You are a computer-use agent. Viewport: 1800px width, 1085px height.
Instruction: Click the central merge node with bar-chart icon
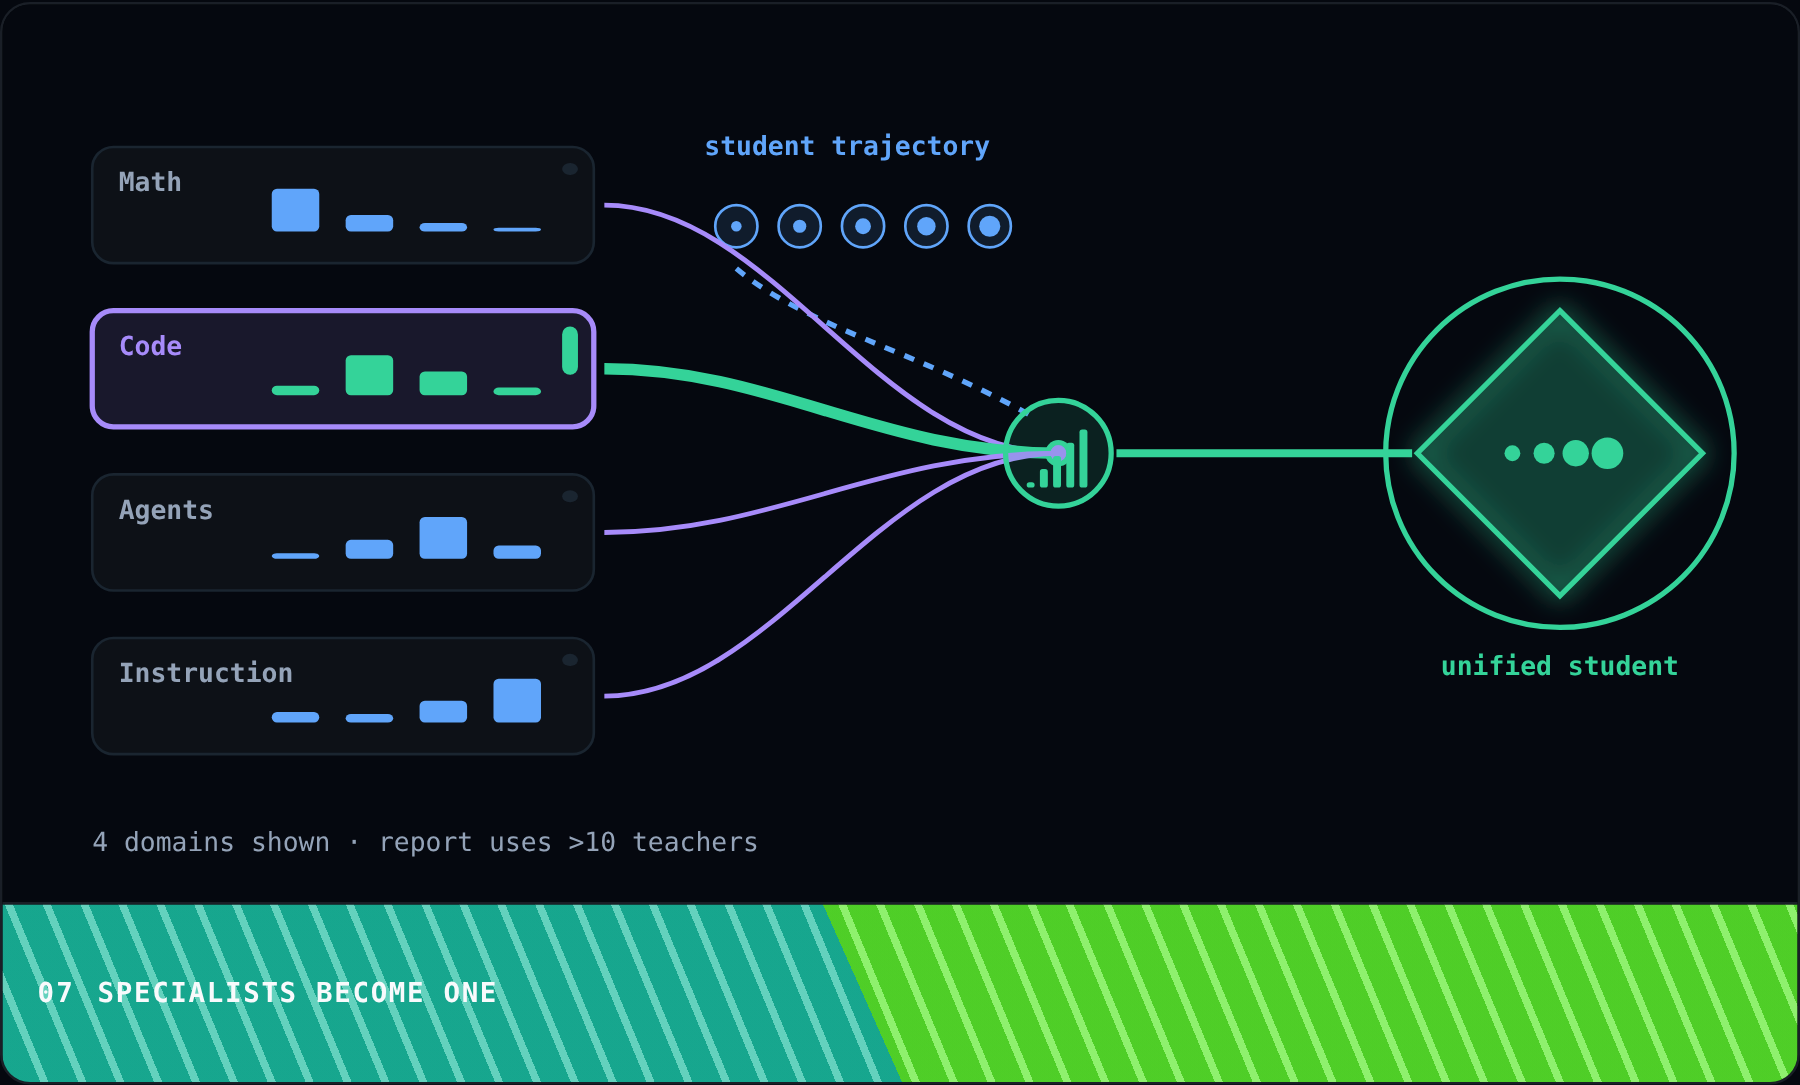[1058, 453]
